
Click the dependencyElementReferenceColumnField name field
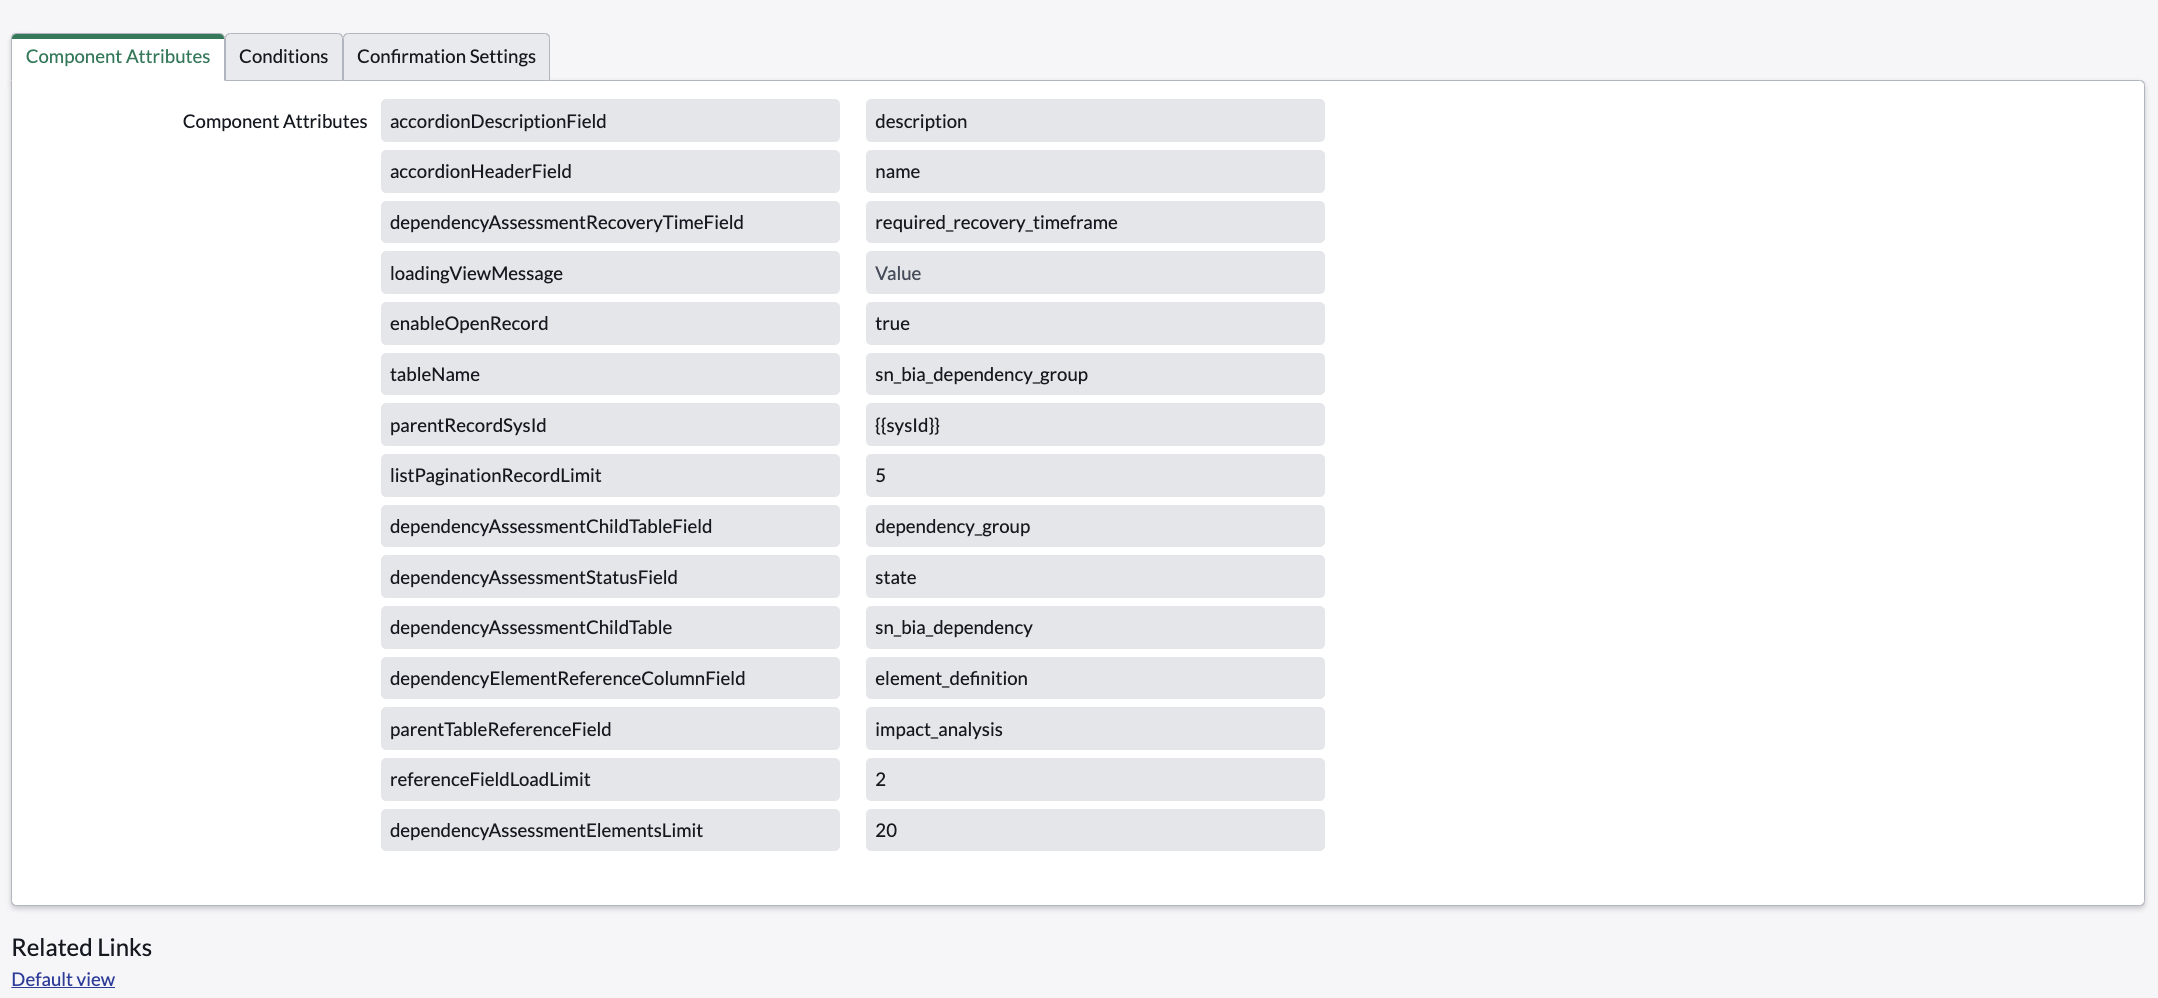(x=610, y=678)
